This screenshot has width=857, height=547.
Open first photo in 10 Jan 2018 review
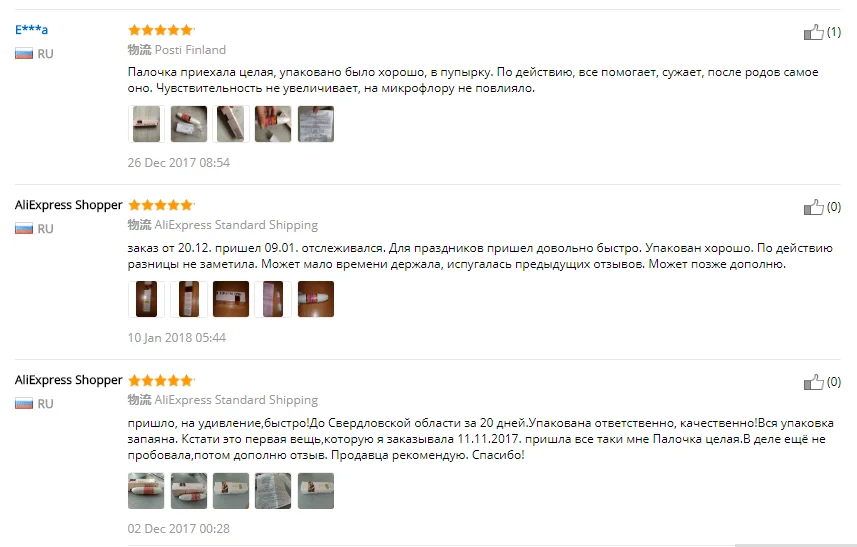(x=146, y=299)
